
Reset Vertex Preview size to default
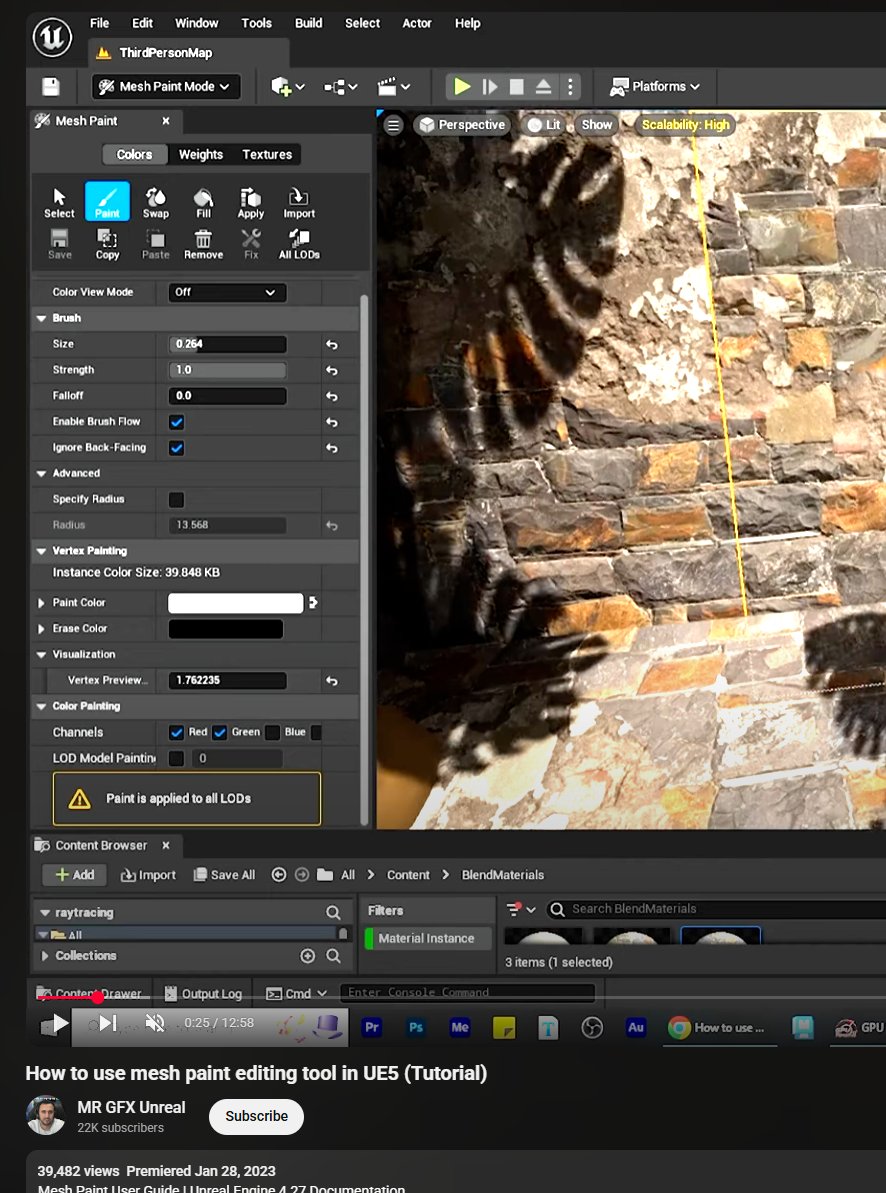332,681
